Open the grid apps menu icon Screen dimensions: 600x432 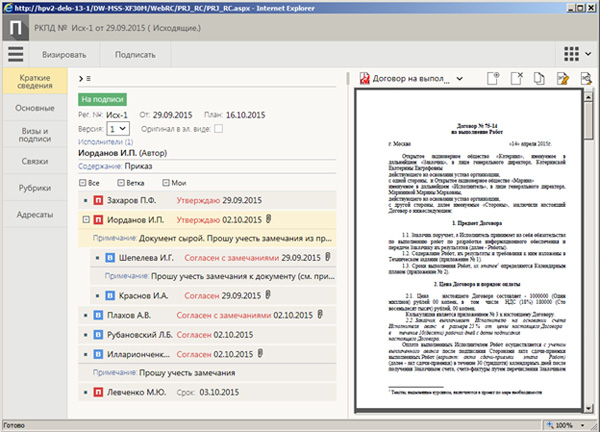click(x=571, y=54)
